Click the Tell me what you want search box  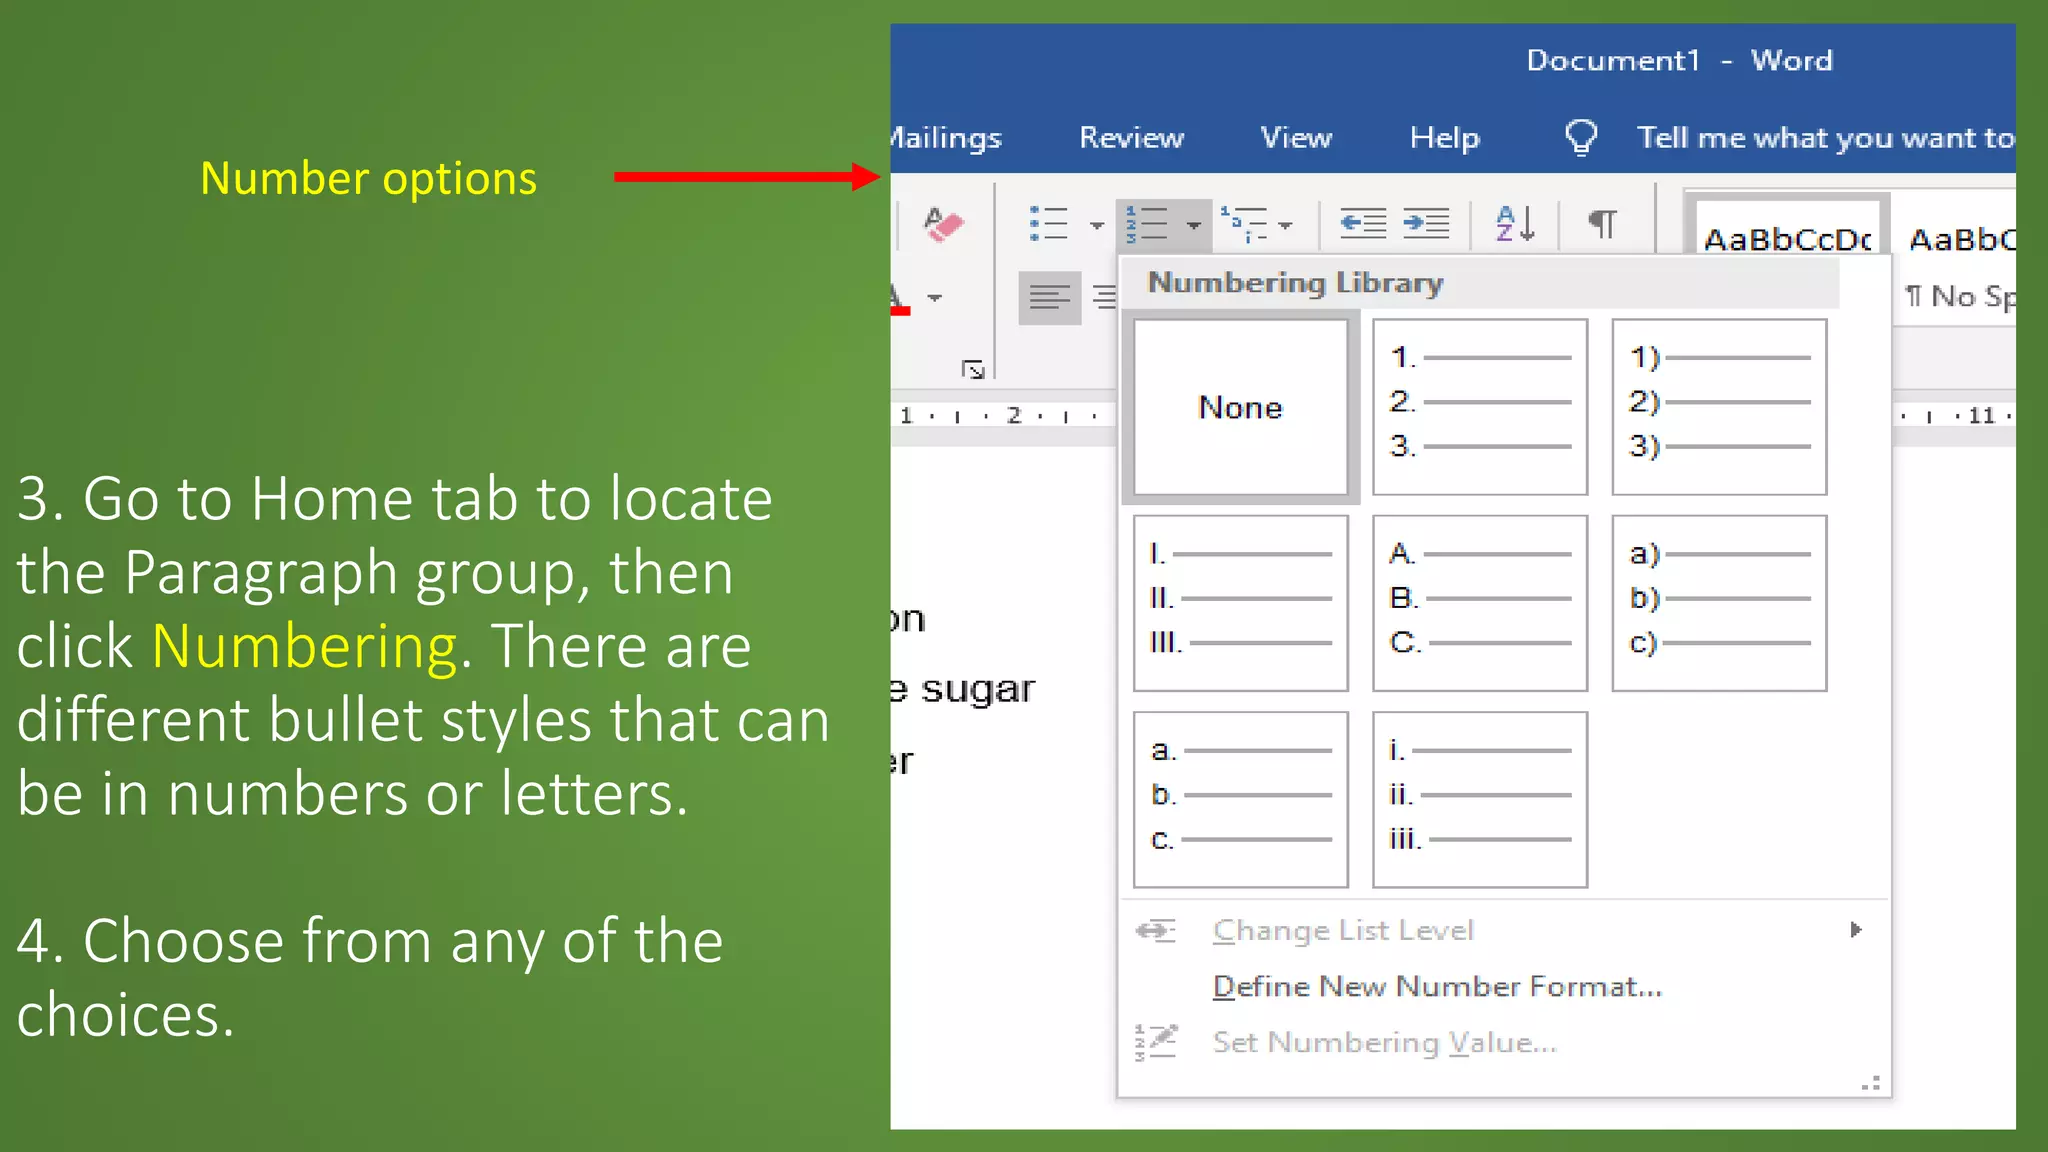1824,137
